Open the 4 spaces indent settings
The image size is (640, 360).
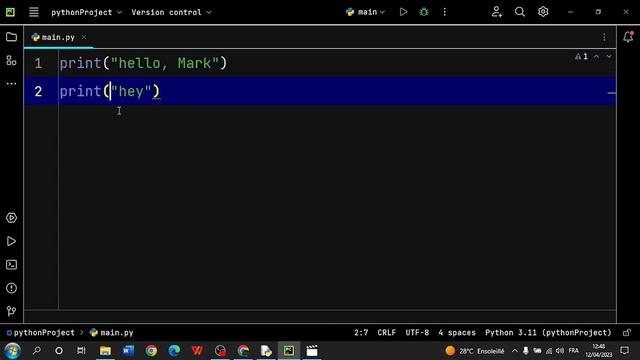click(457, 333)
